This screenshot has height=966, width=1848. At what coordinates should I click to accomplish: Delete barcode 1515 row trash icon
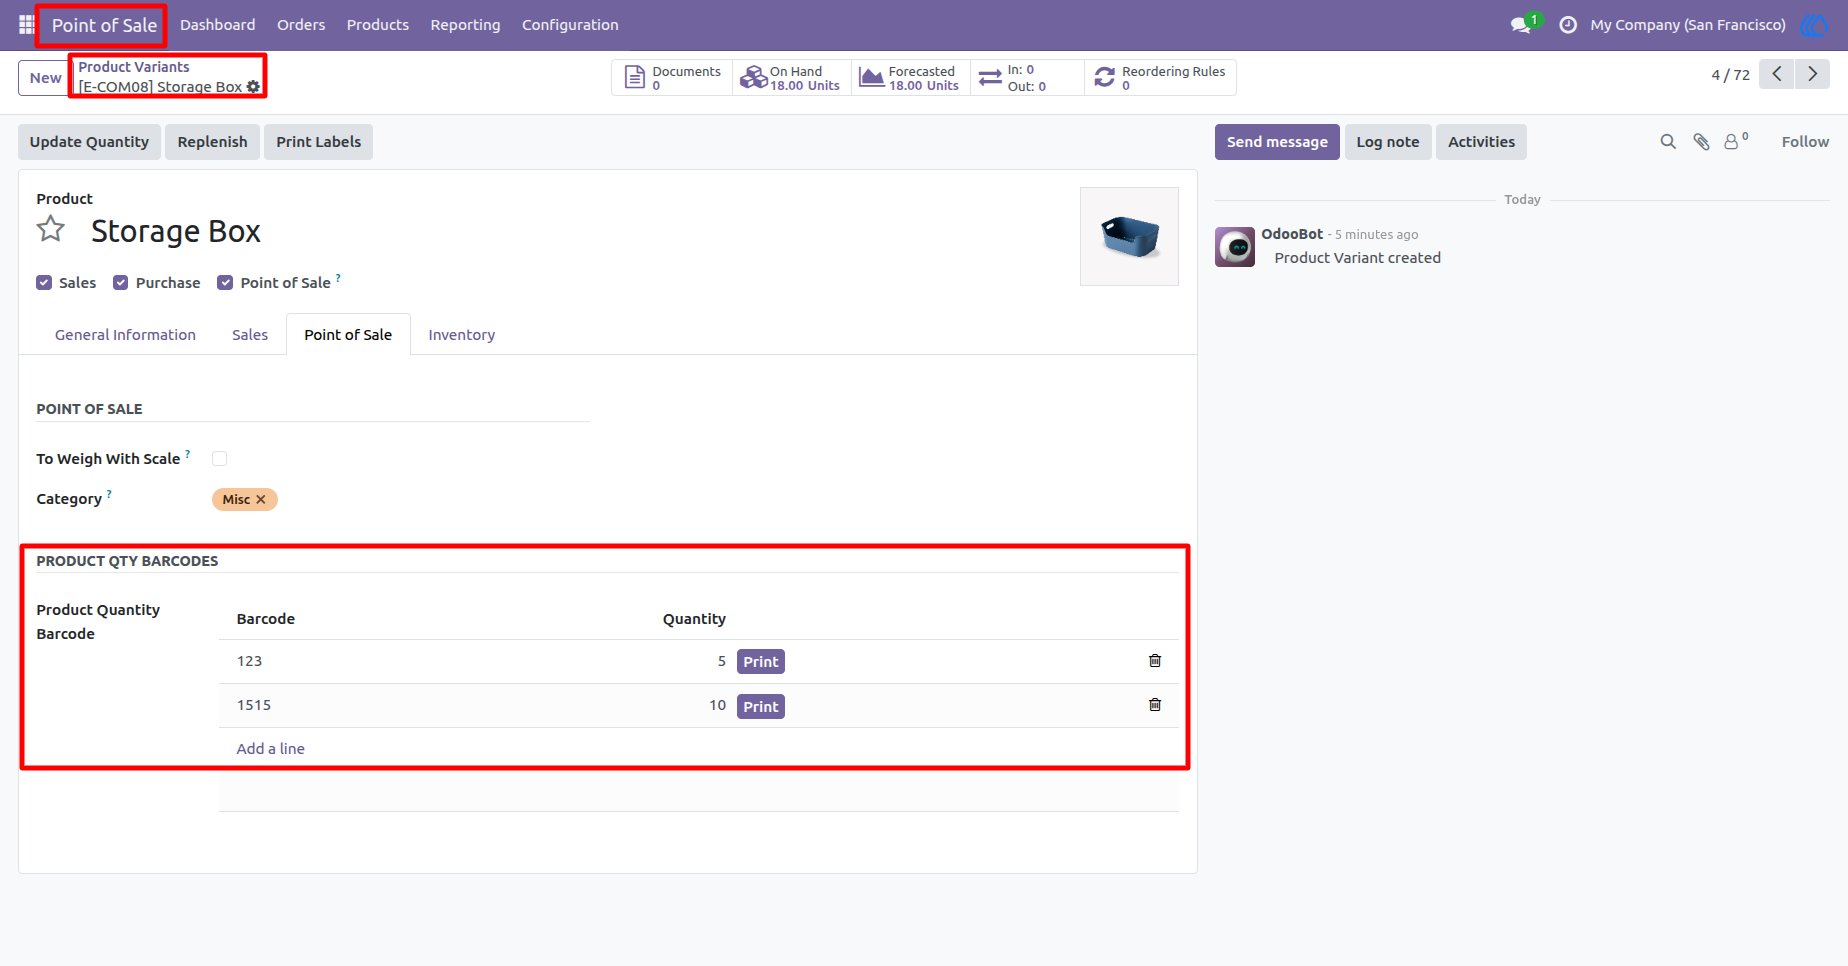[x=1155, y=705]
